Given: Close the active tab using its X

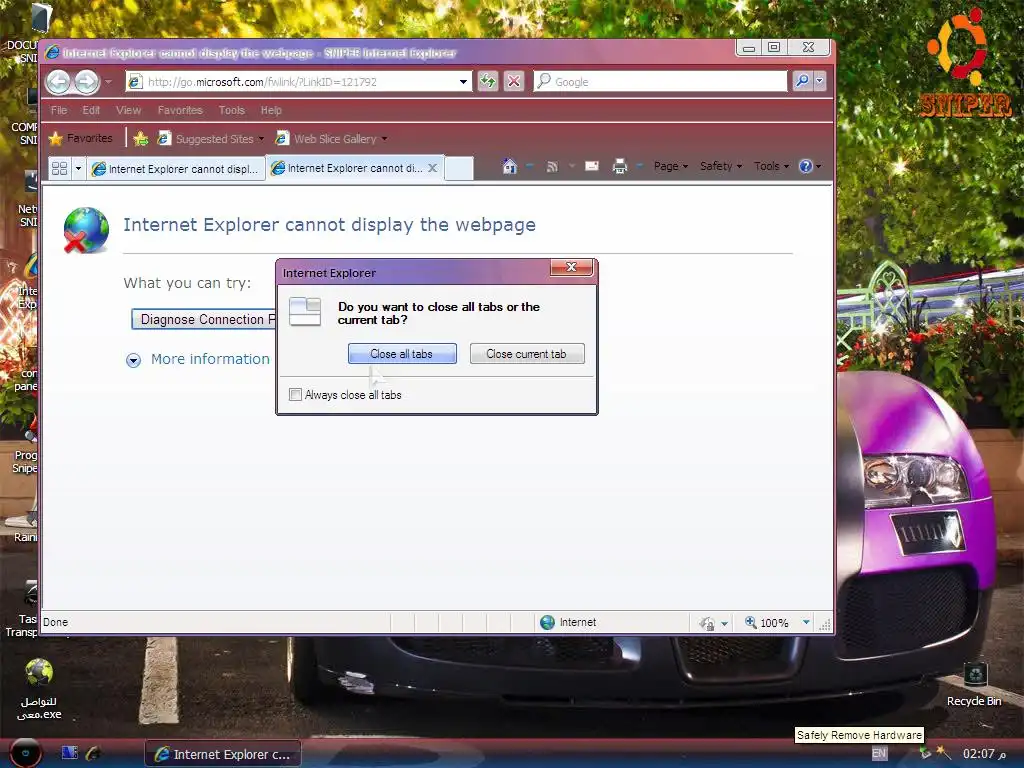Looking at the screenshot, I should (432, 168).
